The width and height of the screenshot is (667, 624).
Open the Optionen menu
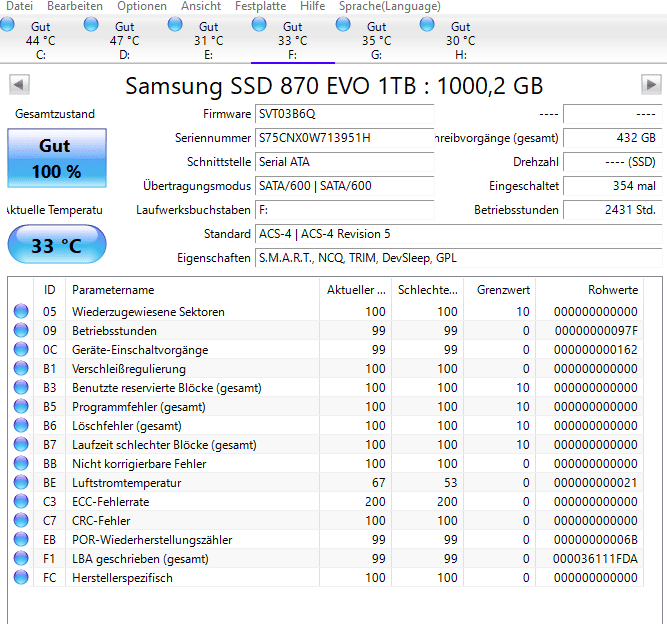pyautogui.click(x=142, y=6)
